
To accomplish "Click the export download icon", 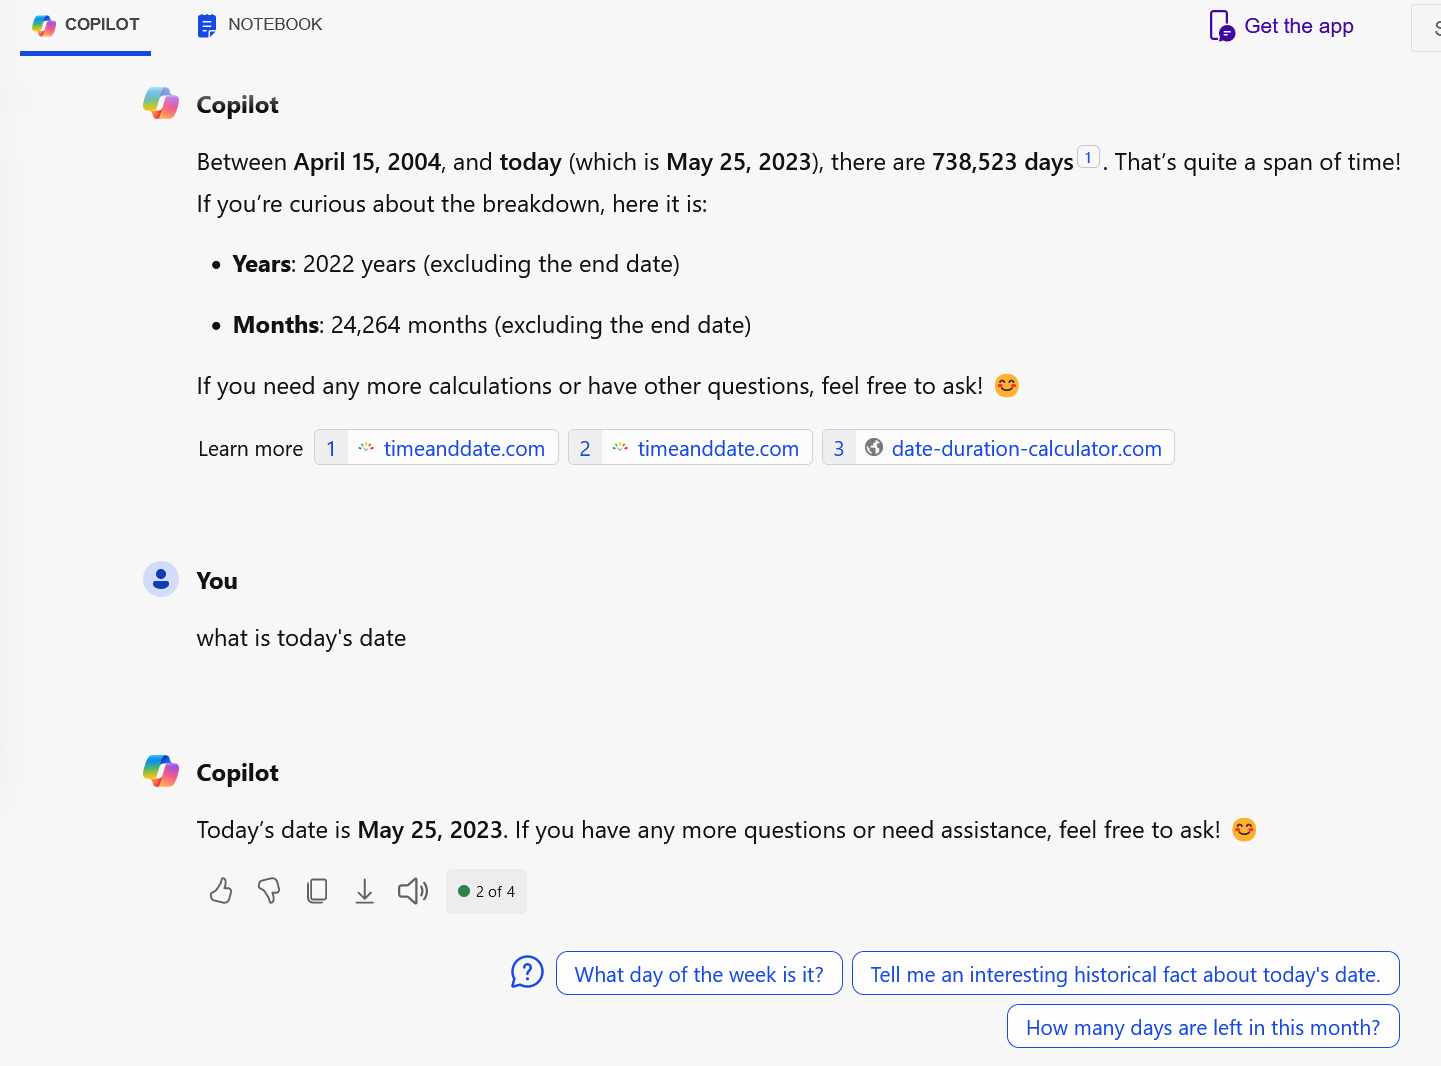I will 365,891.
